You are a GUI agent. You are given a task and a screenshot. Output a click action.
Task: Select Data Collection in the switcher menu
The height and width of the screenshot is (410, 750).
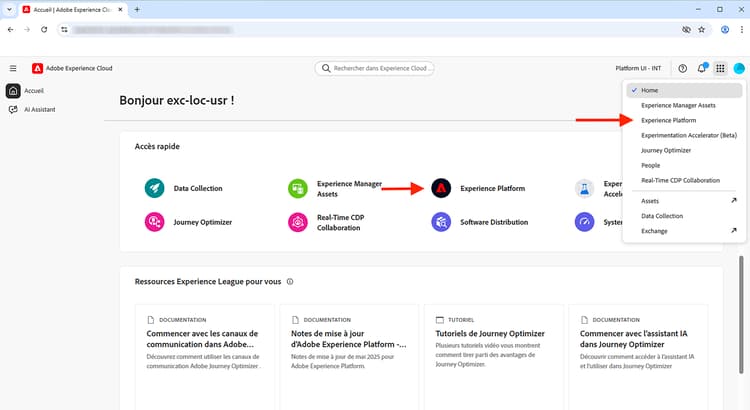(684, 216)
